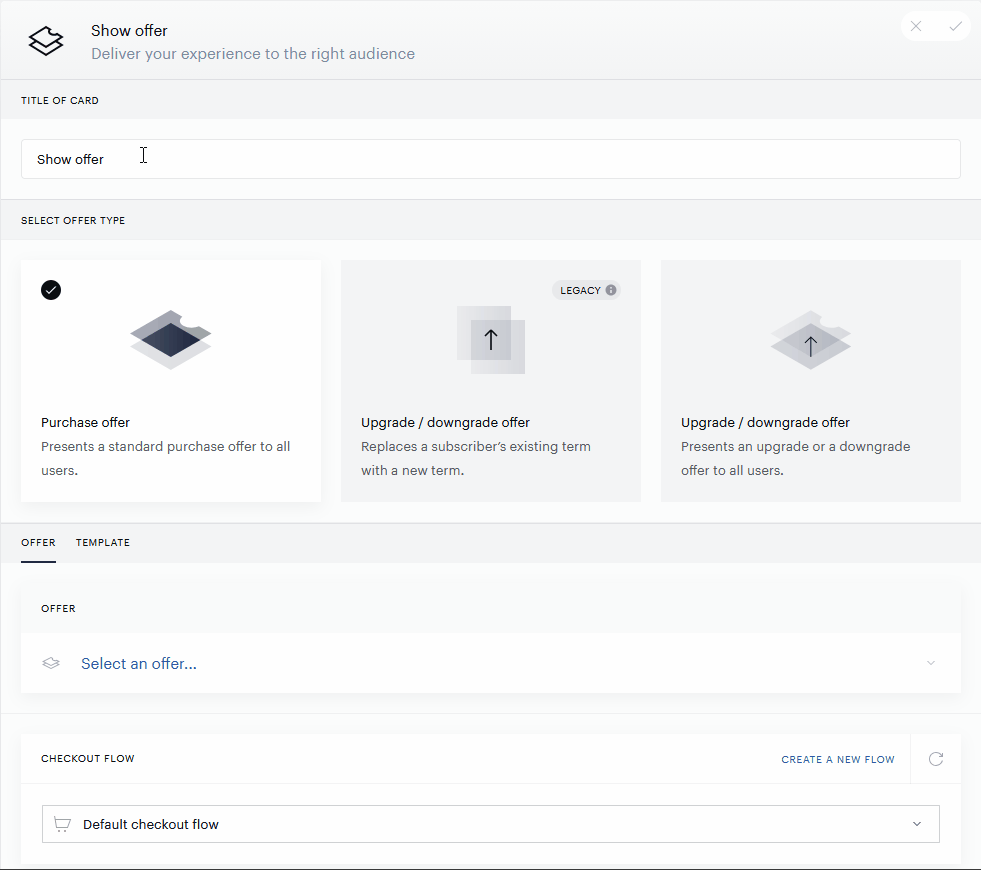Click the refresh checkout flows icon
981x870 pixels.
pyautogui.click(x=936, y=759)
